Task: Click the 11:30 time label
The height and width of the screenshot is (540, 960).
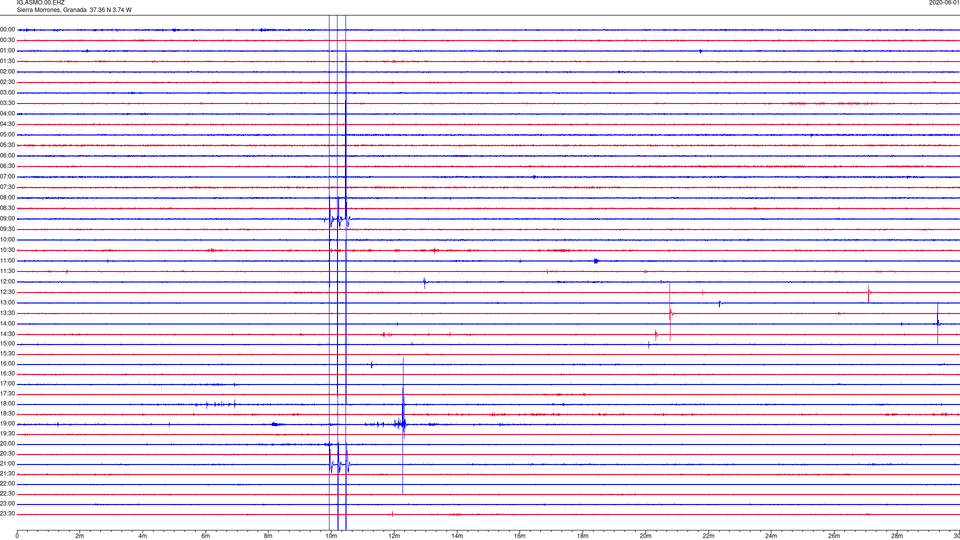Action: pyautogui.click(x=7, y=271)
